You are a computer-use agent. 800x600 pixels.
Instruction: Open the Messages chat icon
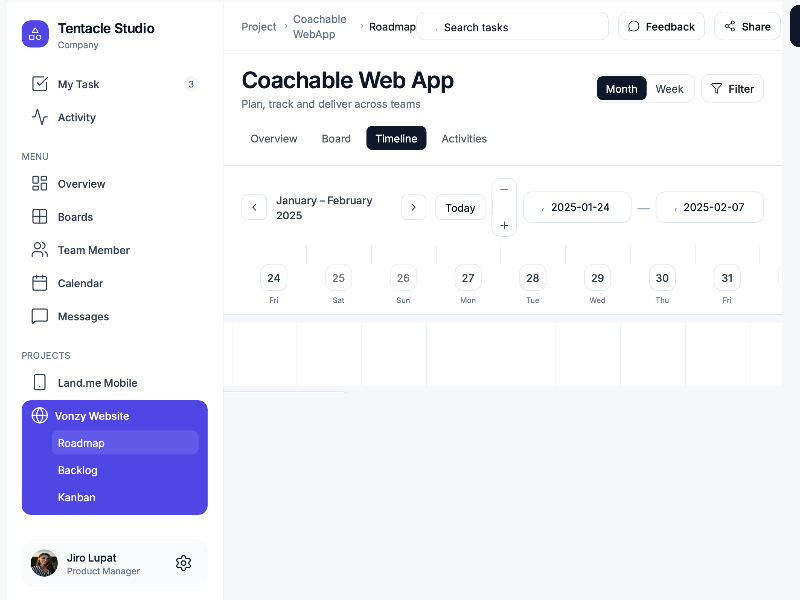[40, 316]
